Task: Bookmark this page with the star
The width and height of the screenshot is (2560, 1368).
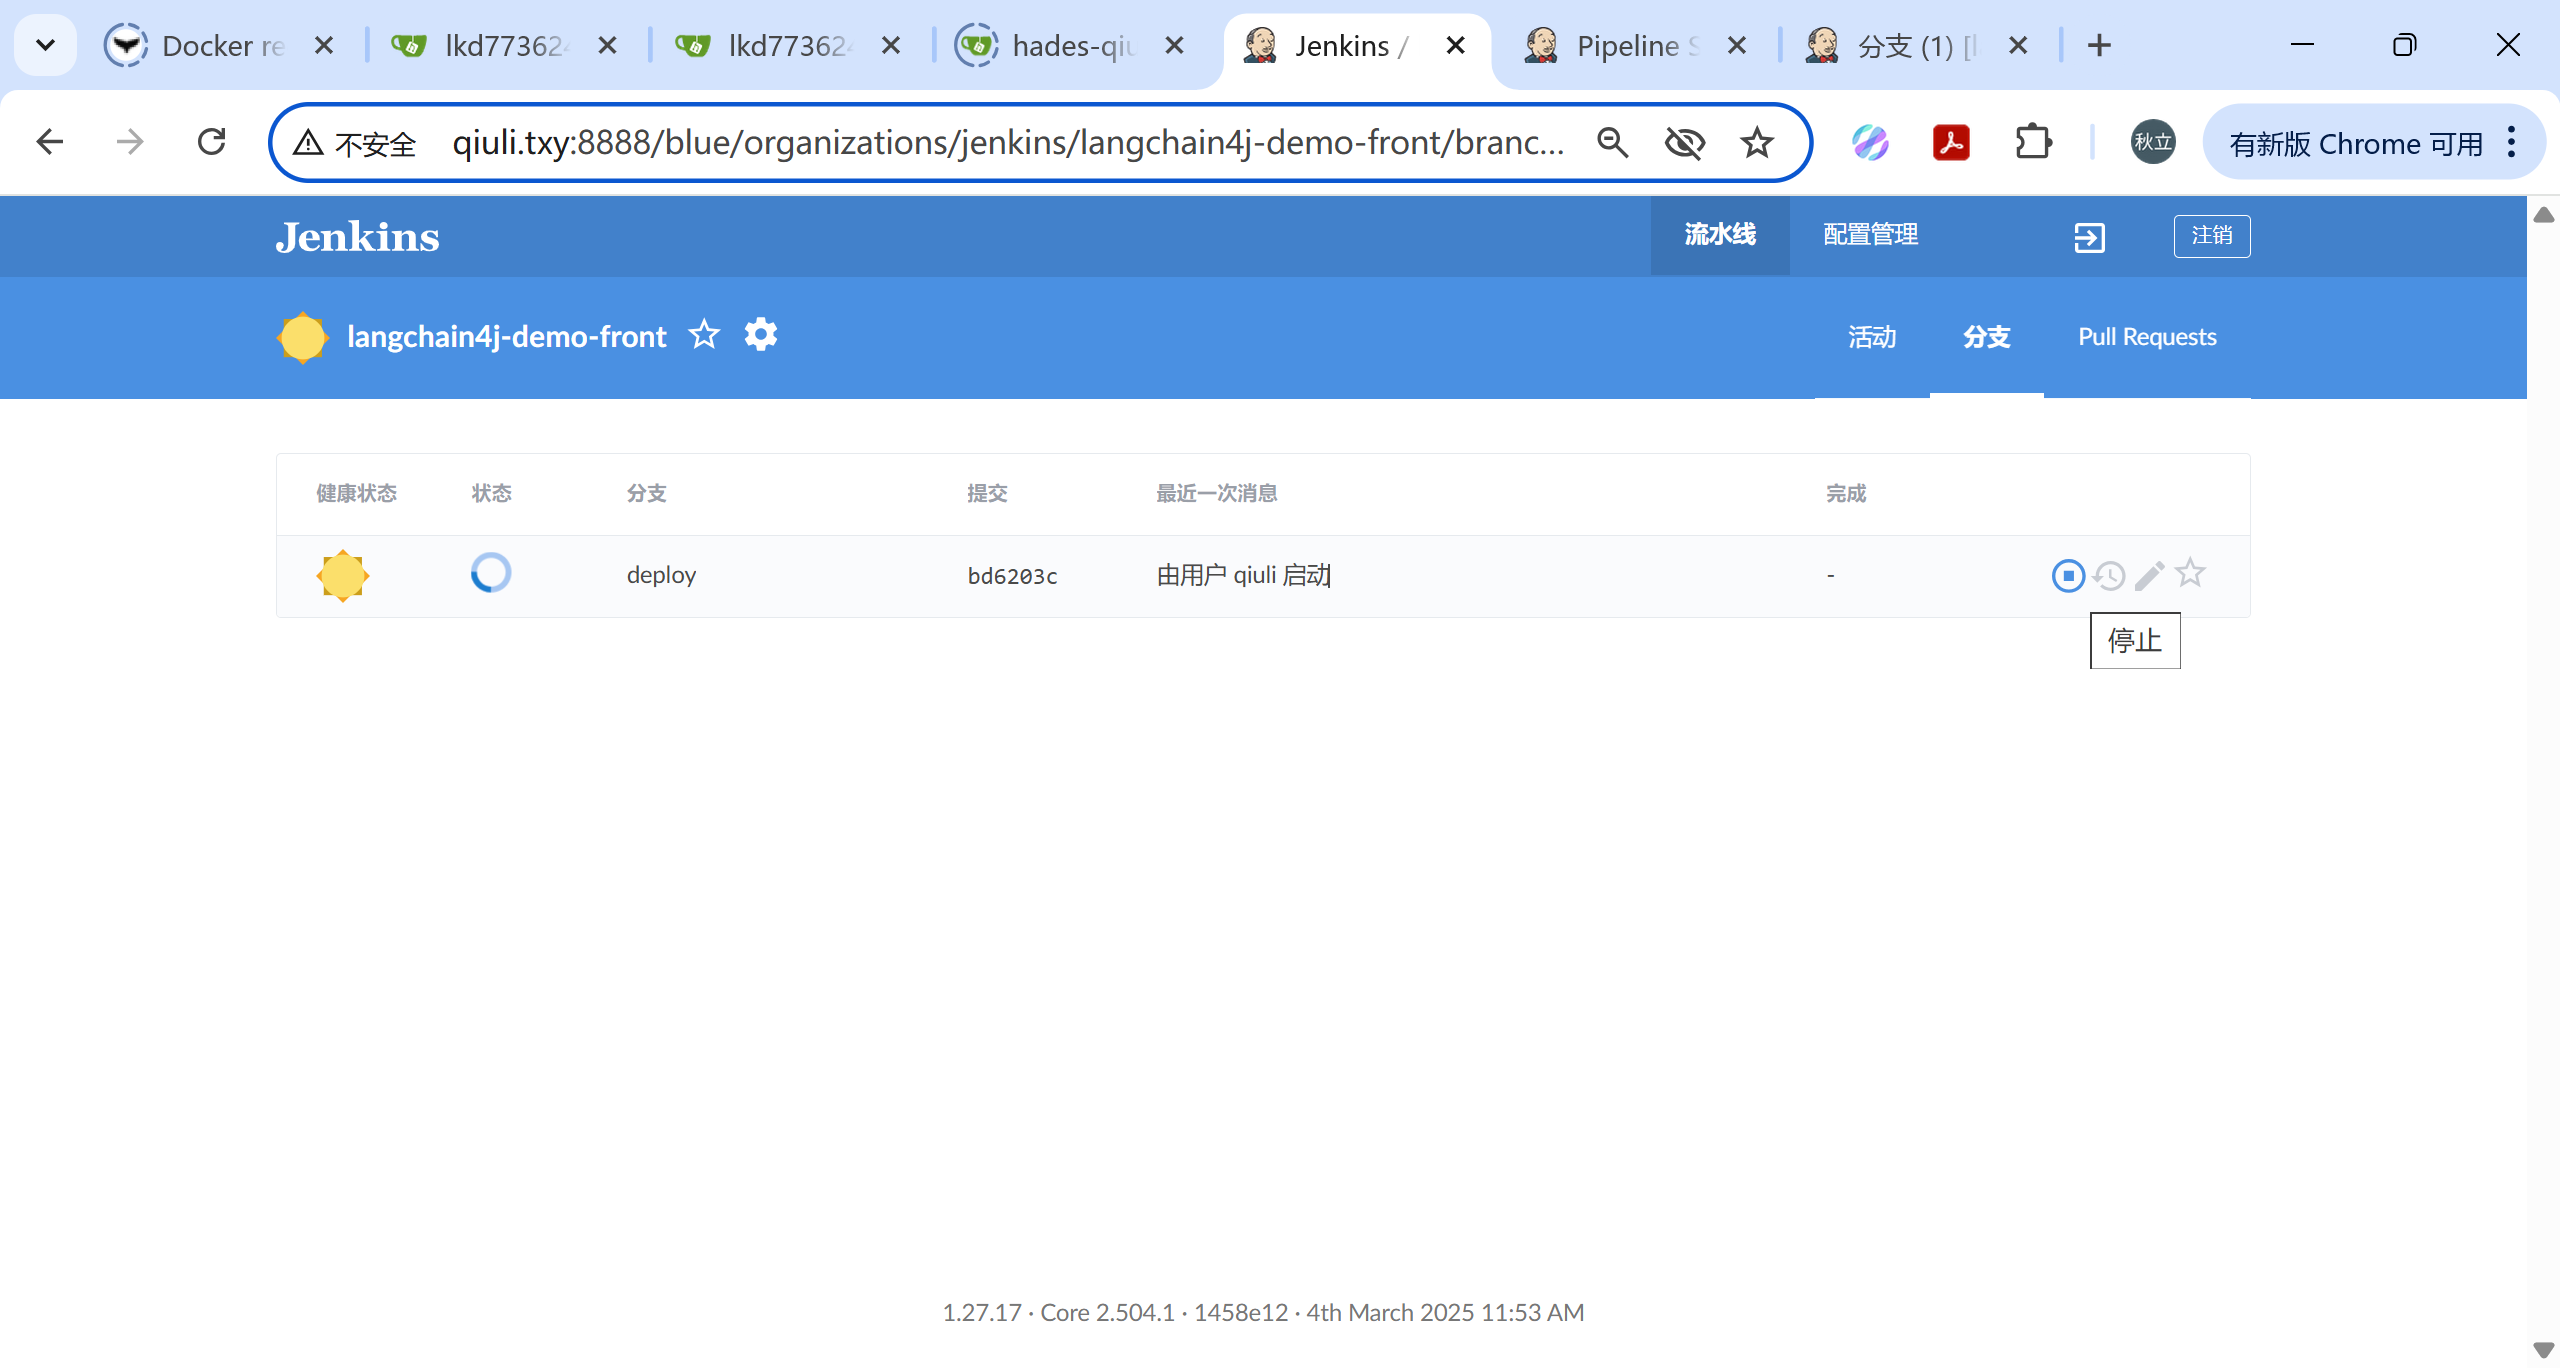Action: (x=1756, y=143)
